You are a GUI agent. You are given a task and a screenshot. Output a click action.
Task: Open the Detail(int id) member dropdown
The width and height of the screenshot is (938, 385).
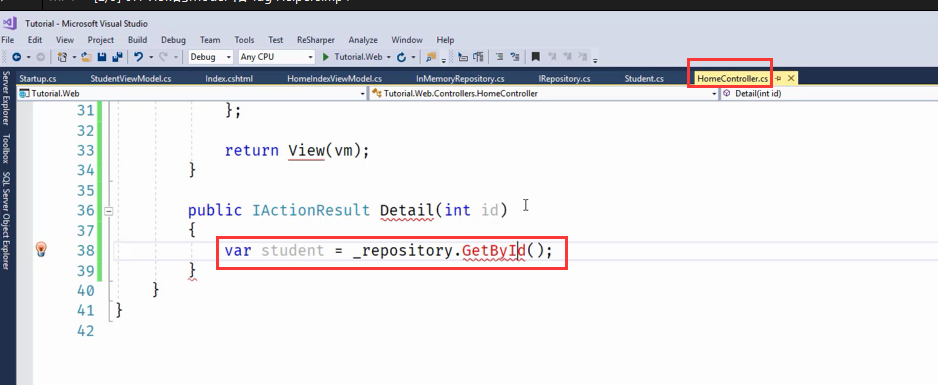tap(829, 94)
